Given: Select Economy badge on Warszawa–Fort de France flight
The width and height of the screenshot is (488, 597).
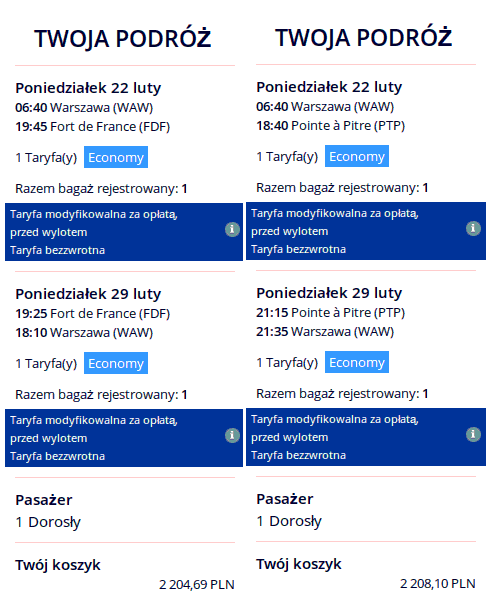Looking at the screenshot, I should (116, 157).
